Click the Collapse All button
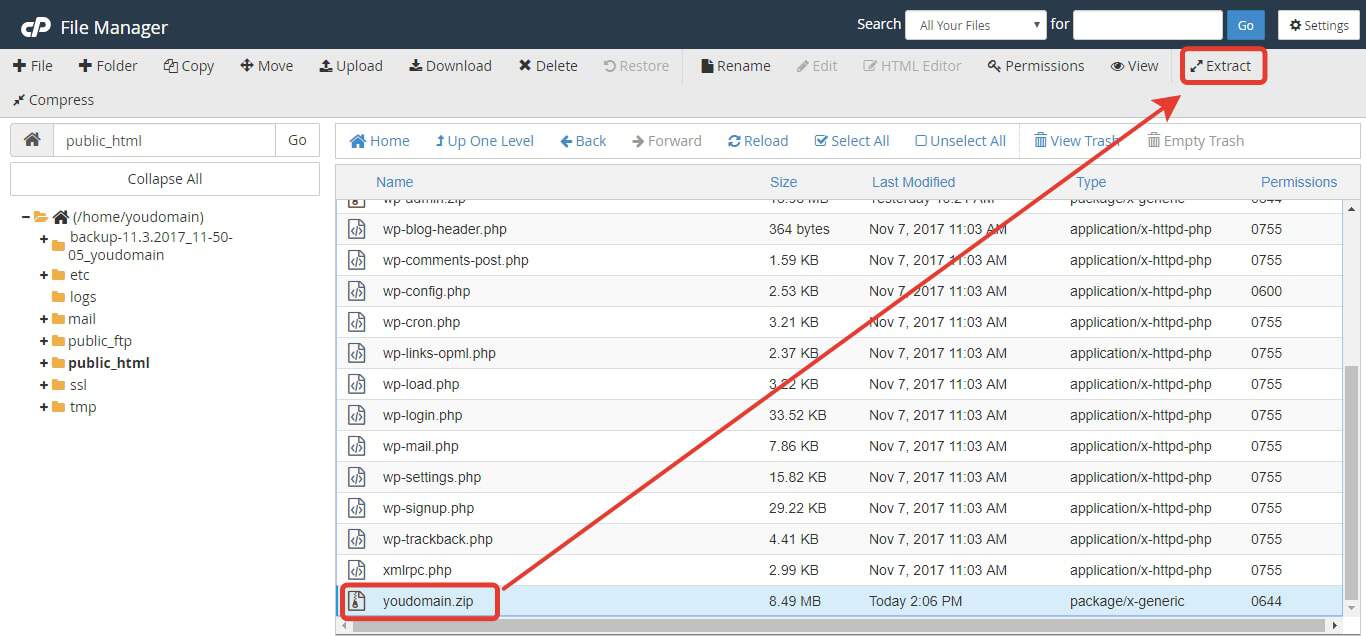Viewport: 1366px width, 636px height. (x=164, y=178)
